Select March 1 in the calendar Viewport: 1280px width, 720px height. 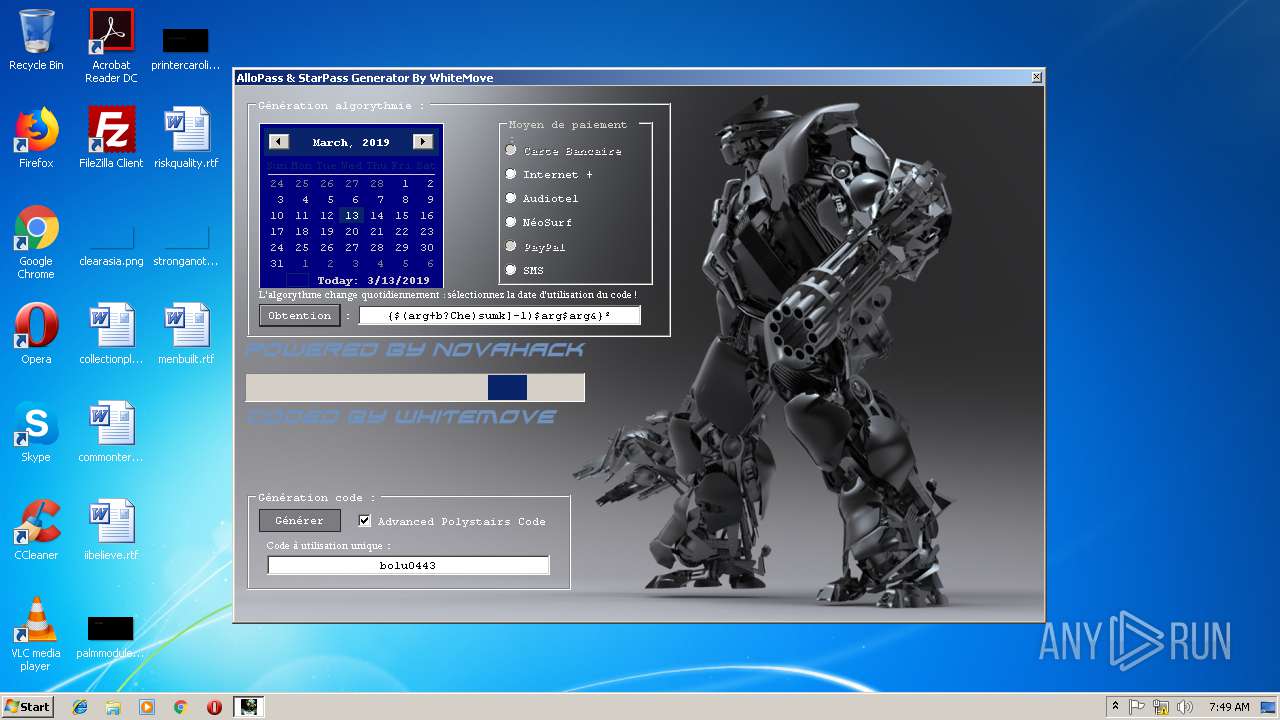coord(405,184)
